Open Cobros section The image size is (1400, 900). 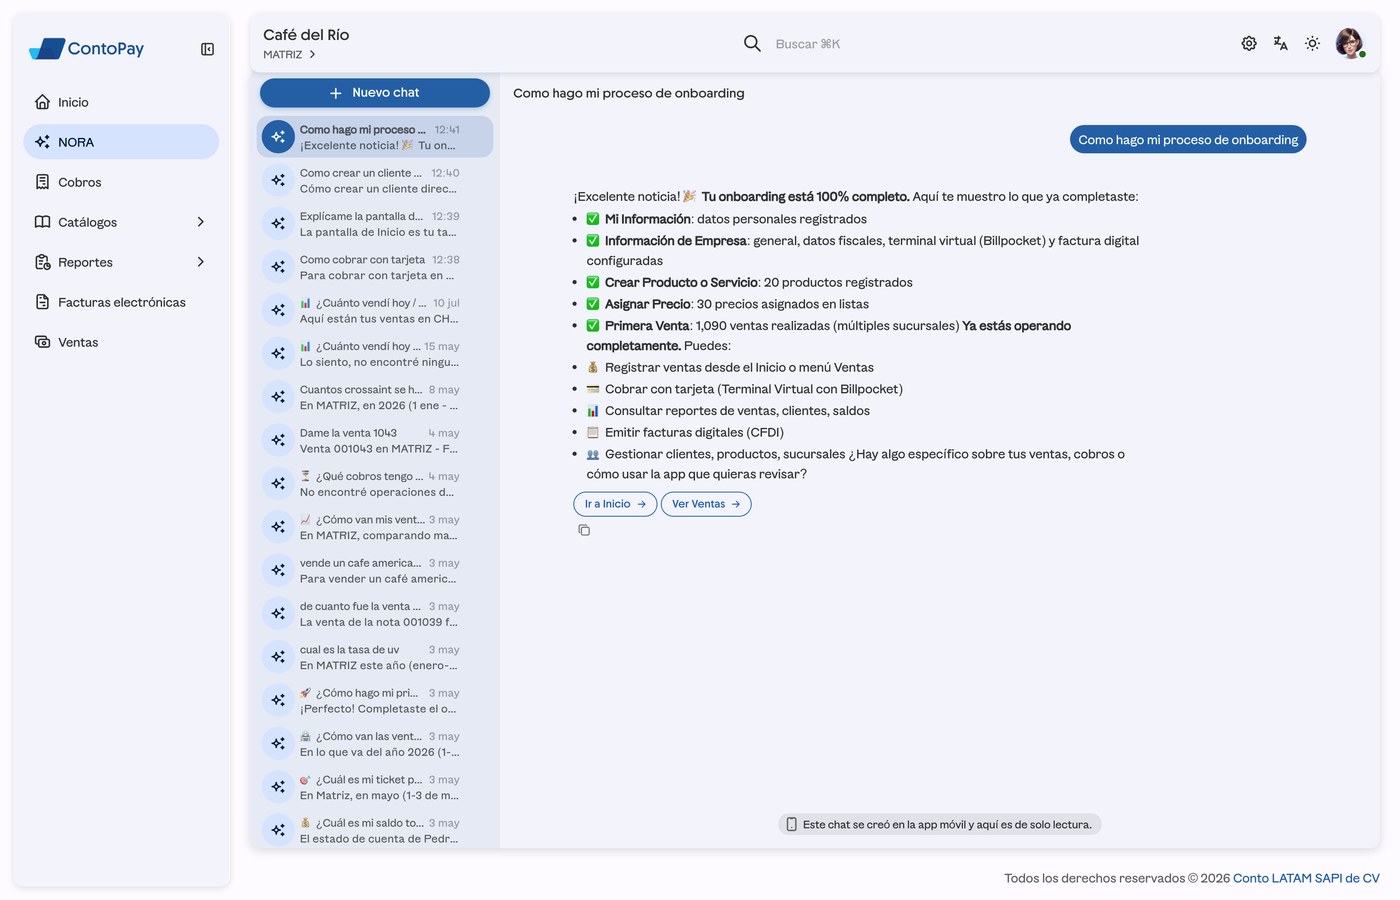121,182
